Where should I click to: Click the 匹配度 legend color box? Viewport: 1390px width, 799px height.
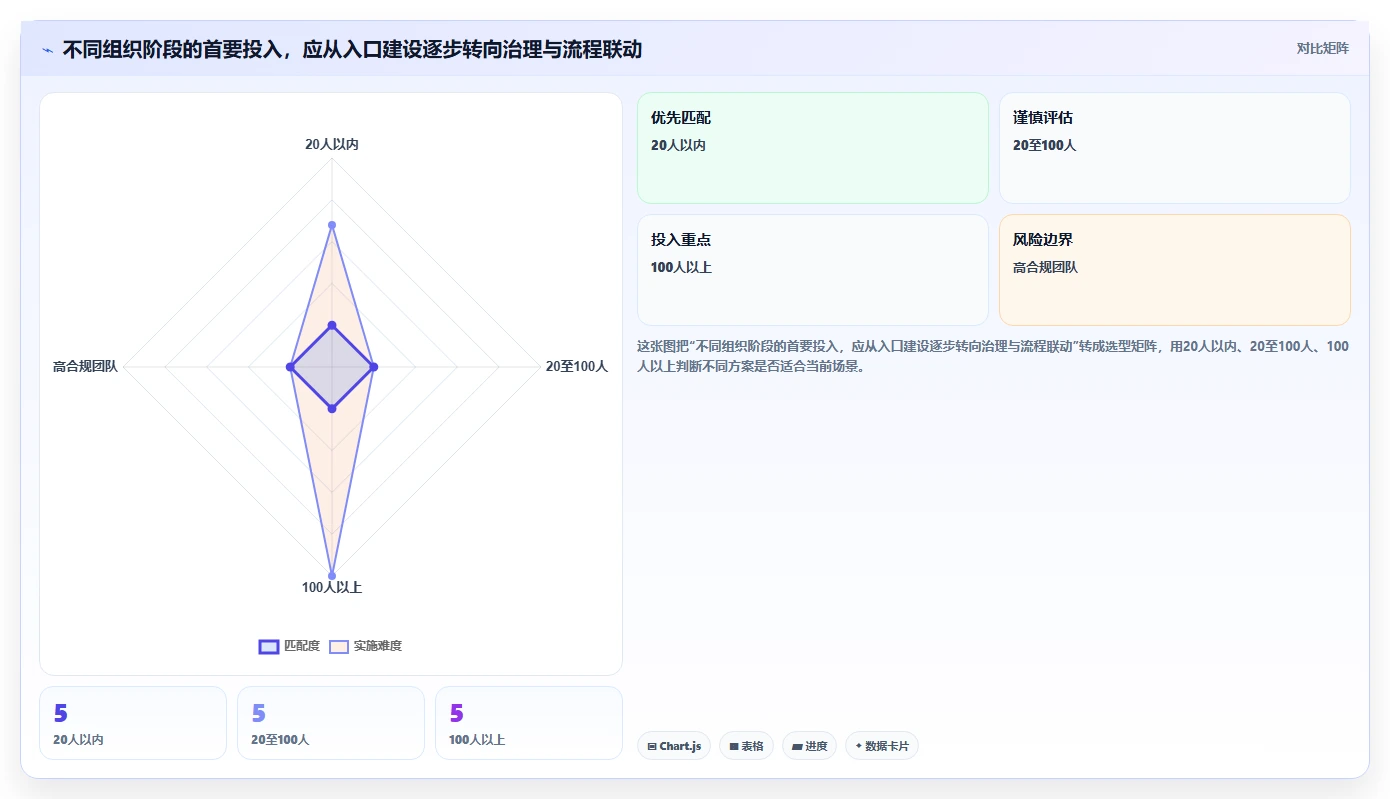click(269, 646)
